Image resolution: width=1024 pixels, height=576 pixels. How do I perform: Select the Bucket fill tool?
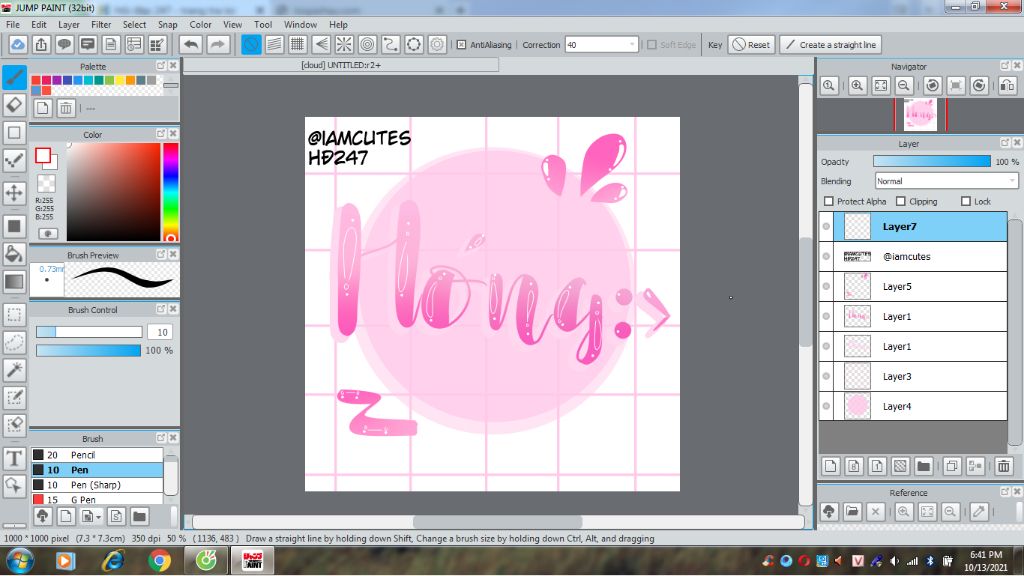tap(14, 254)
